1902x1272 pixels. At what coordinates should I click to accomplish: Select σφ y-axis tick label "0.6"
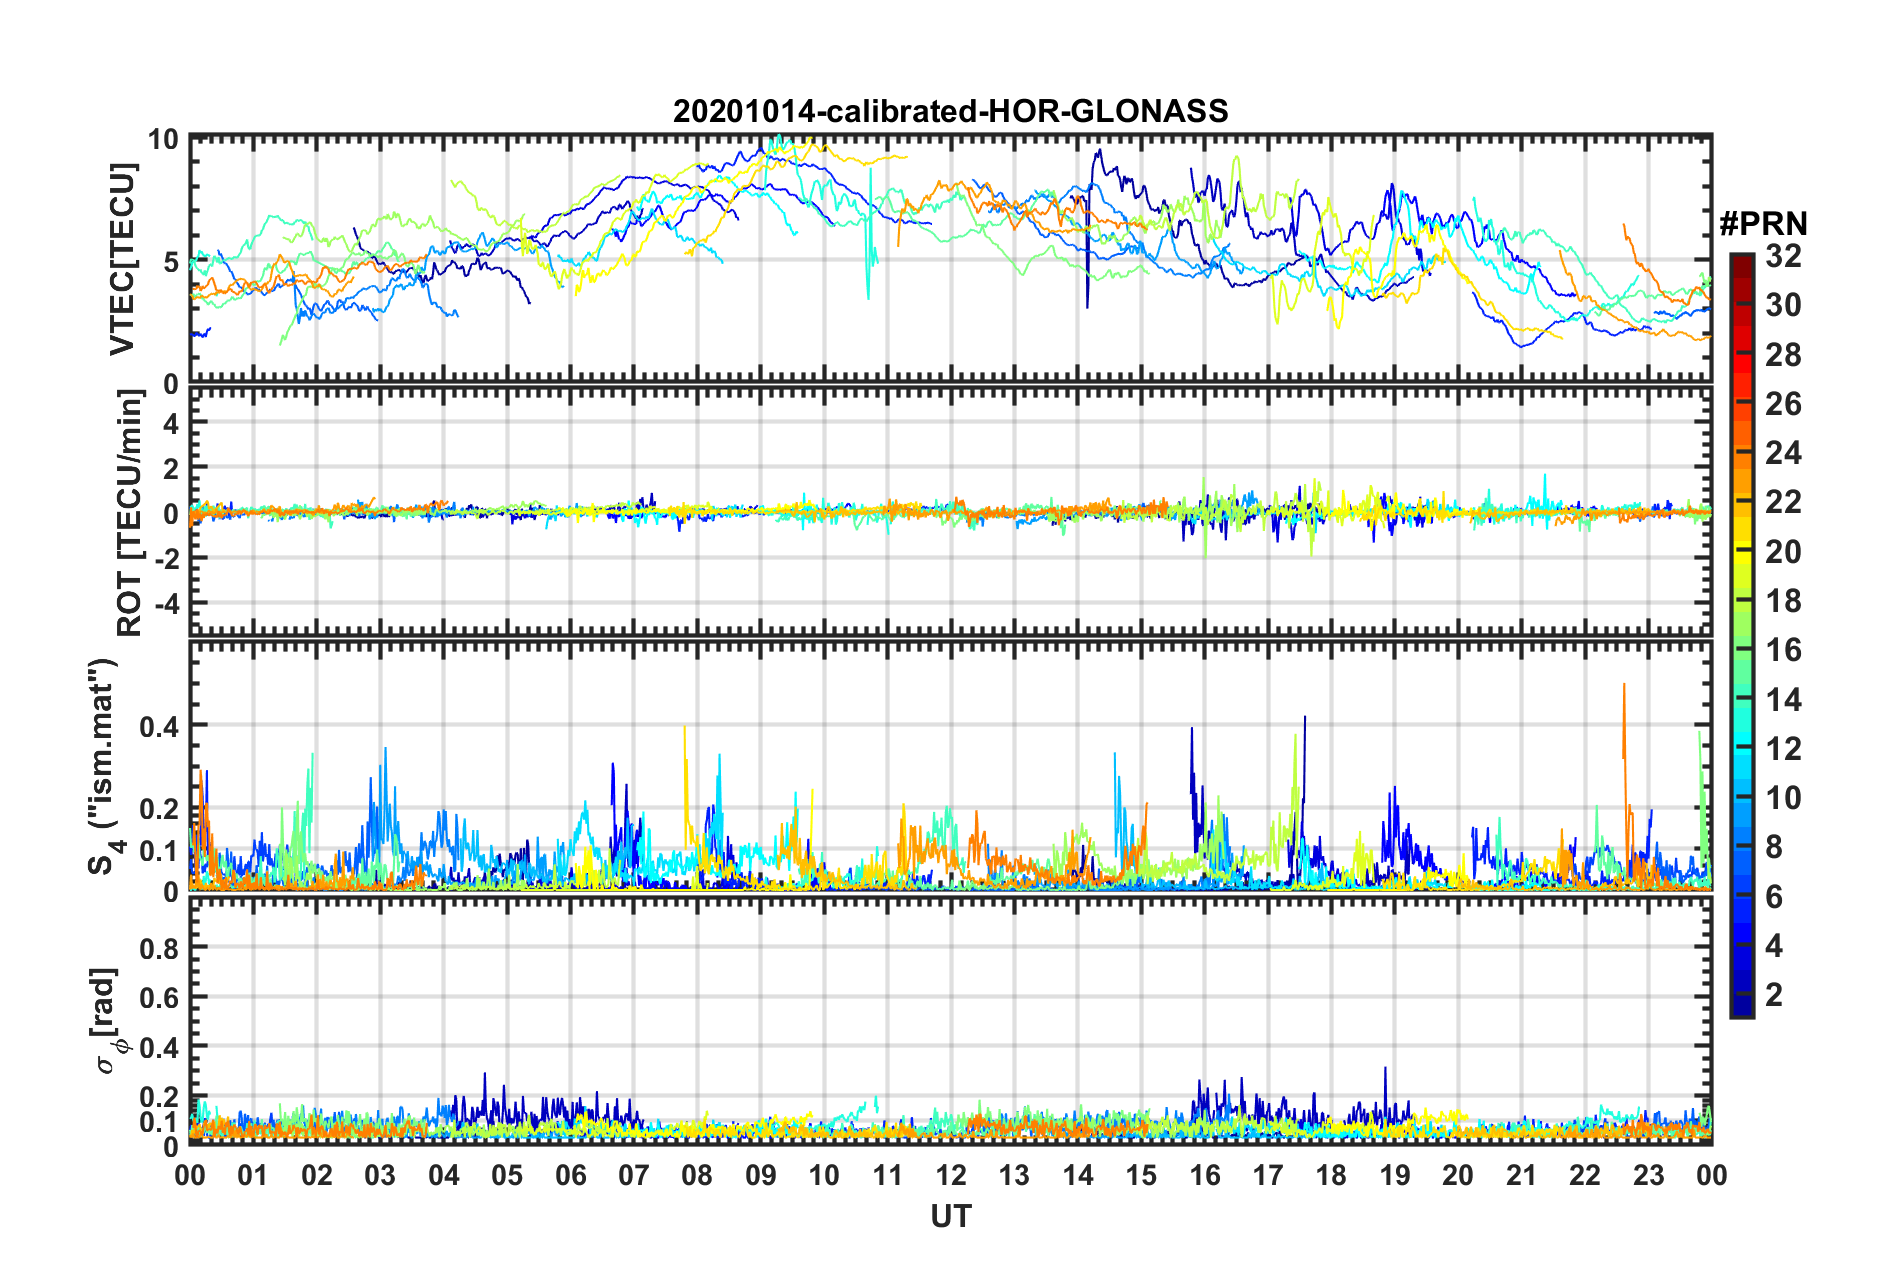[x=160, y=997]
